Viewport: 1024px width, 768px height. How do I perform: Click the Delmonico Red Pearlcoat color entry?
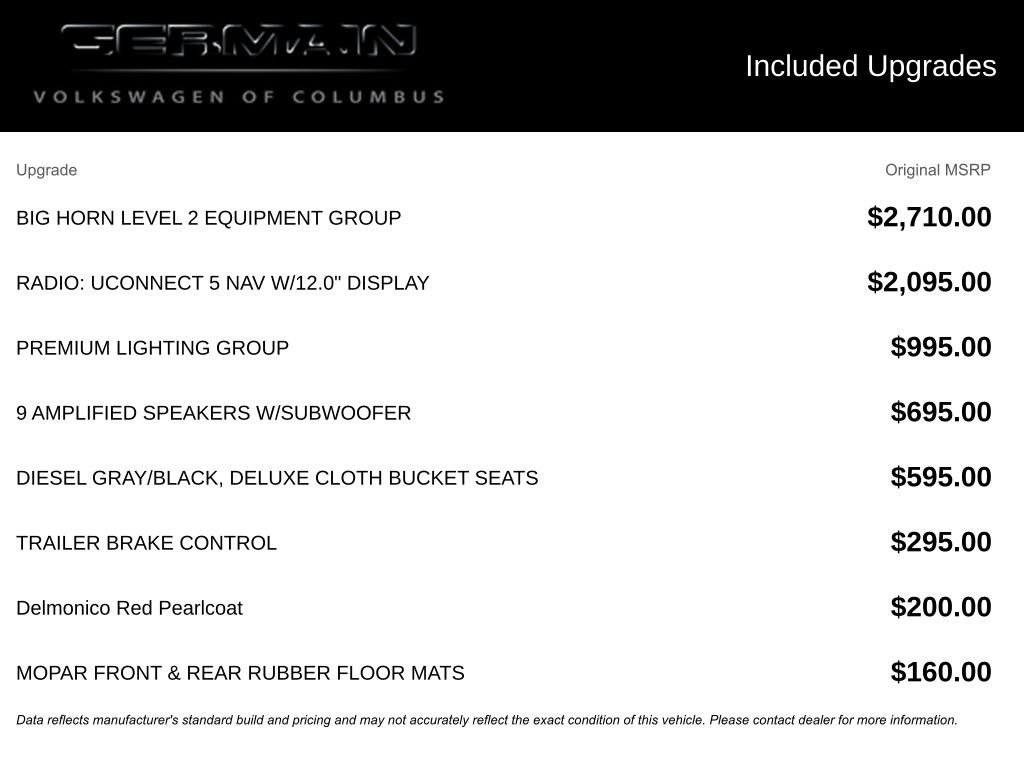129,608
